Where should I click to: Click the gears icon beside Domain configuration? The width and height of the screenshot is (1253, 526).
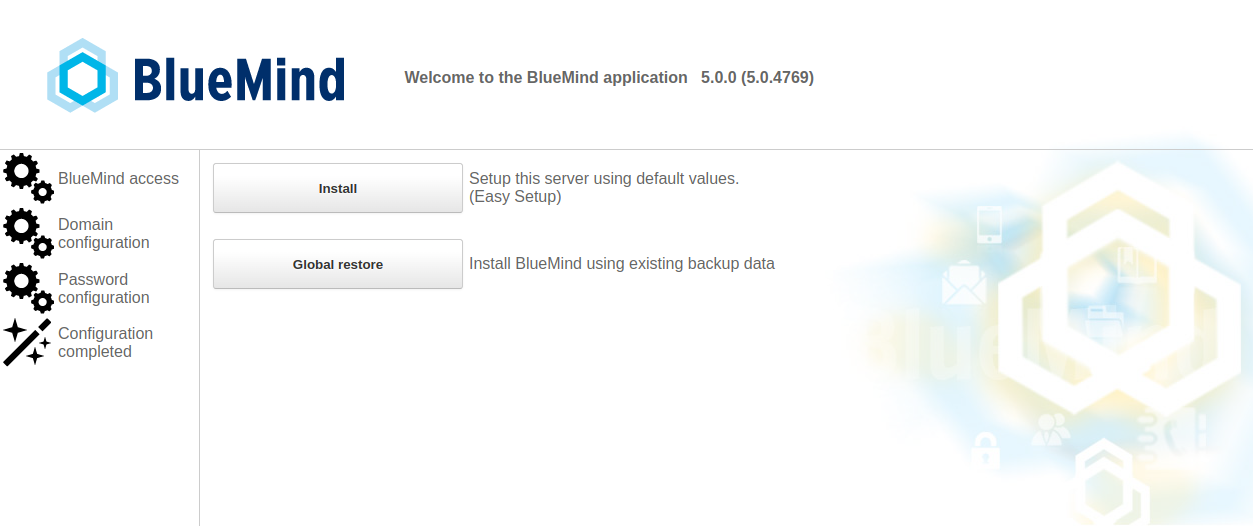(x=28, y=233)
